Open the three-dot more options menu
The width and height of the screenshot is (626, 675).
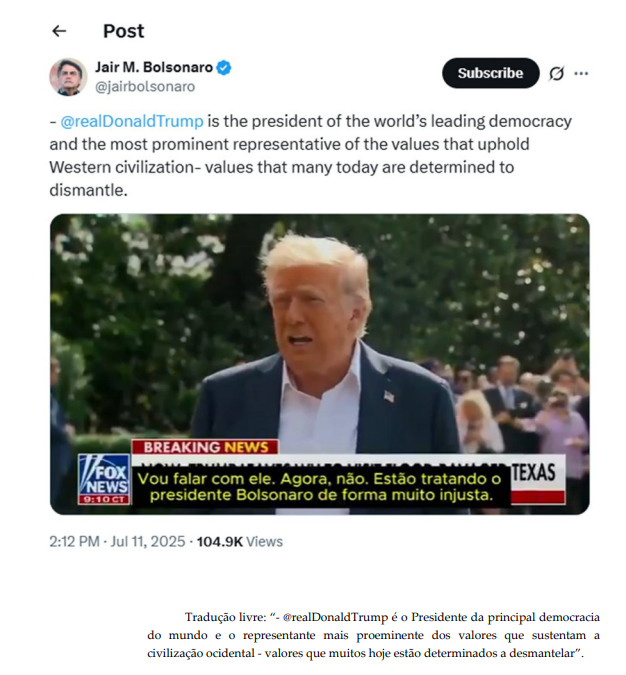(581, 74)
